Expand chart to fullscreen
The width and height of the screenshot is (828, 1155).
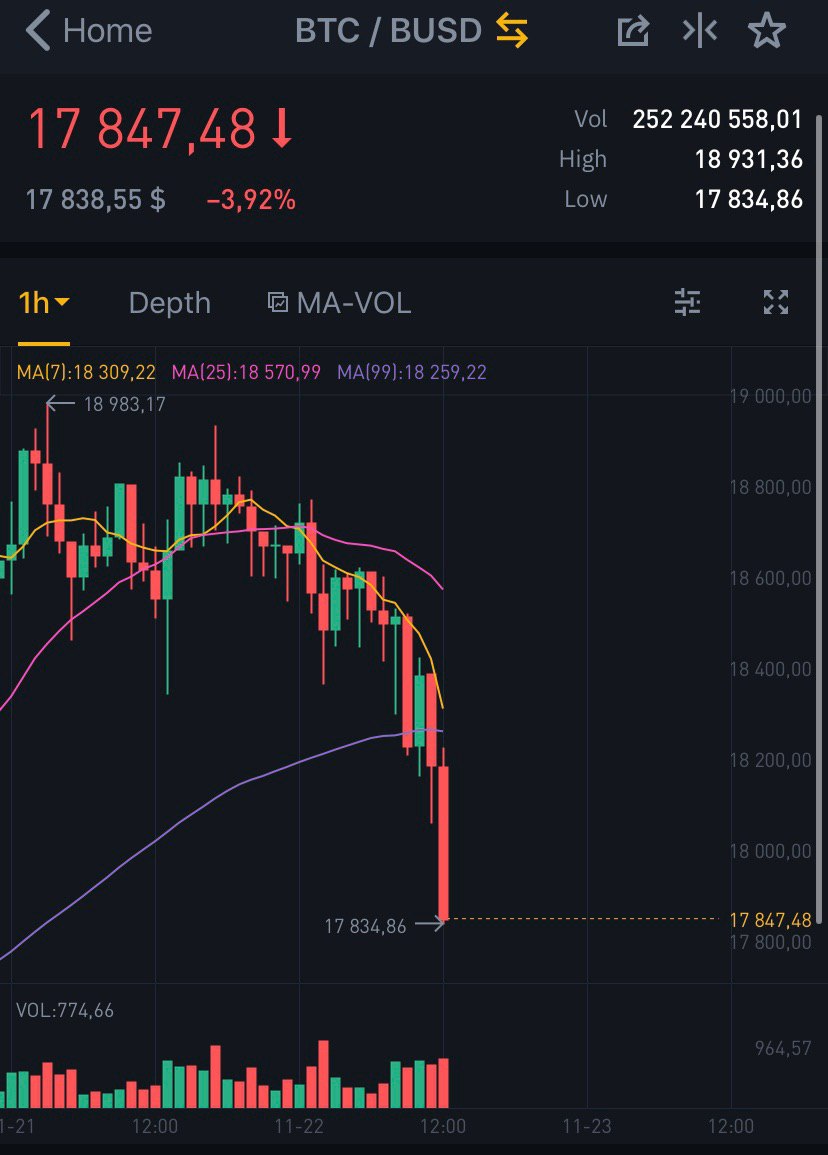point(776,302)
